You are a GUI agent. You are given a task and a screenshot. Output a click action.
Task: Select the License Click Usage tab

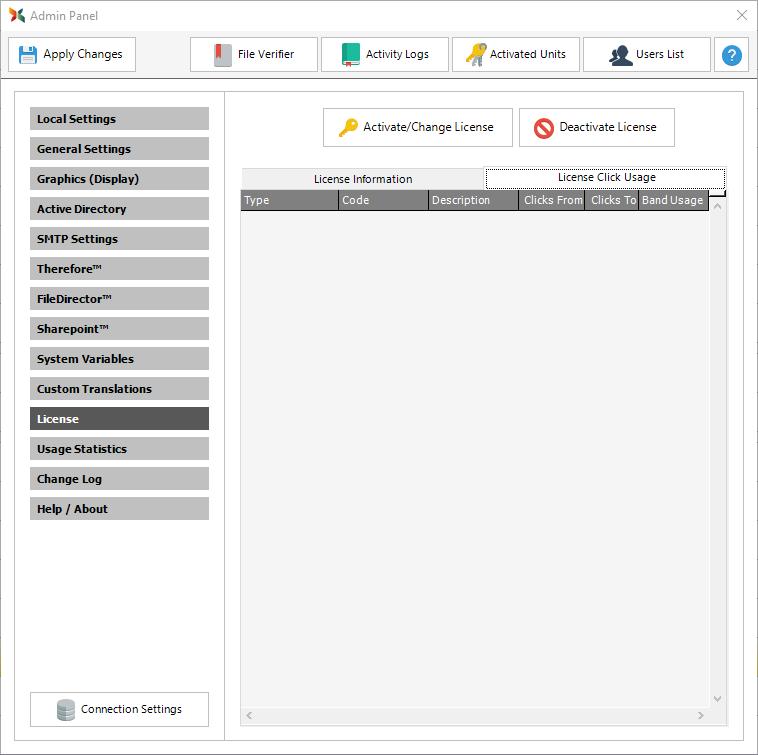coord(606,178)
